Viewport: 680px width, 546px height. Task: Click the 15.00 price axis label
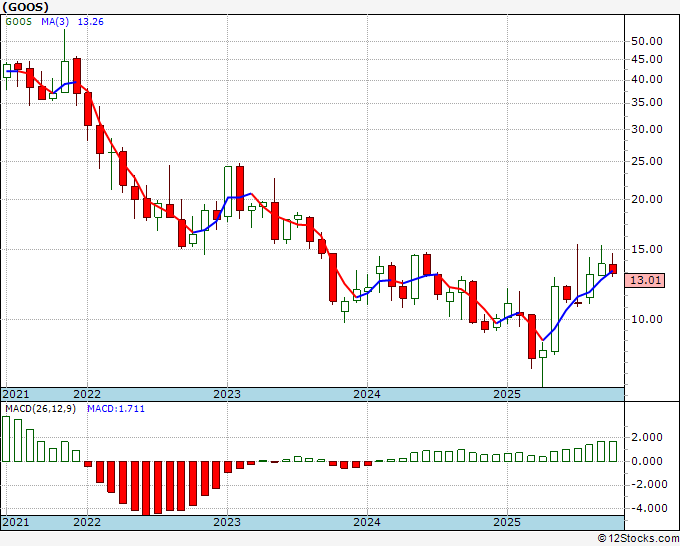(x=647, y=249)
